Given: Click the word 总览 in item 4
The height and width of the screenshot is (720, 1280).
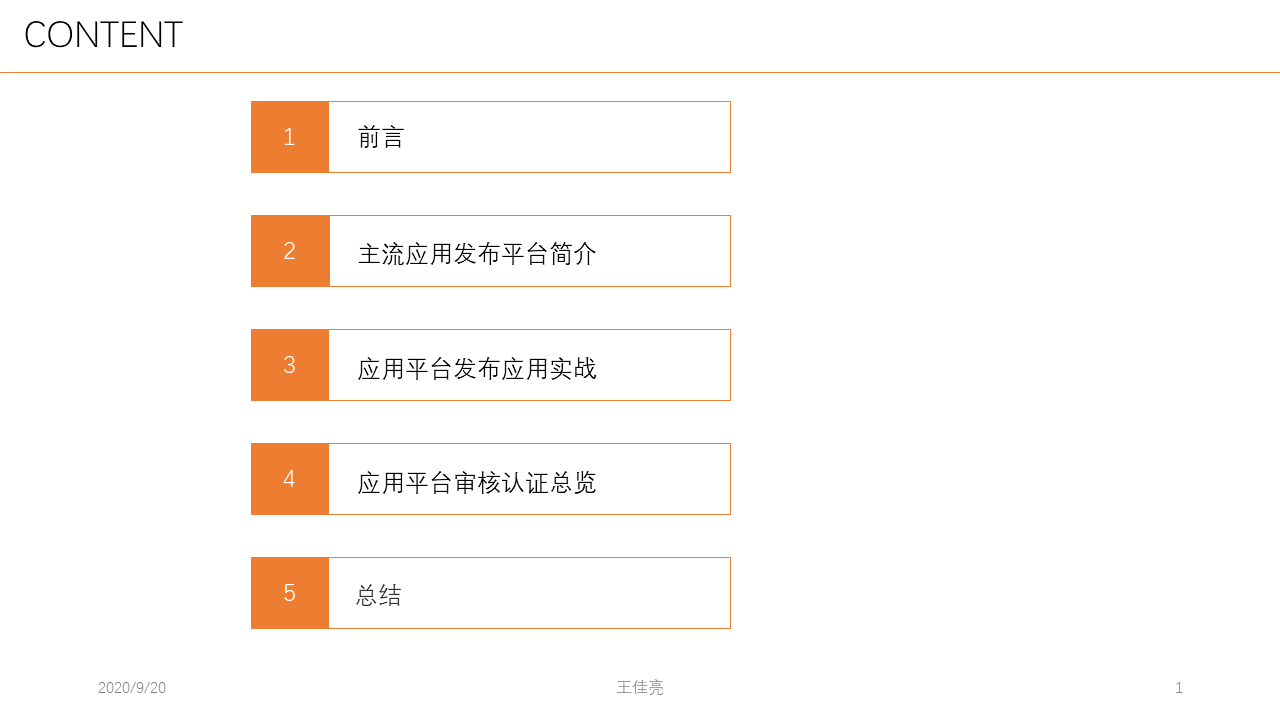Looking at the screenshot, I should click(573, 483).
